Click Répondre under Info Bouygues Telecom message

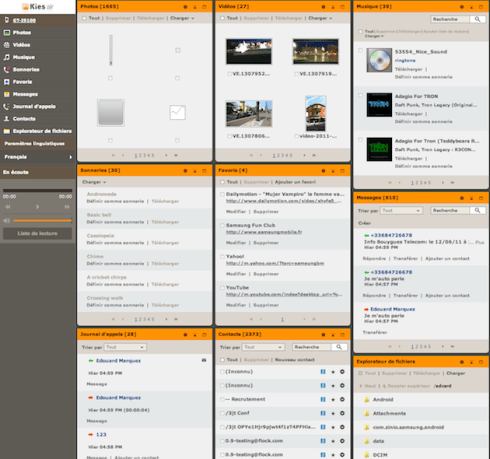tap(374, 258)
